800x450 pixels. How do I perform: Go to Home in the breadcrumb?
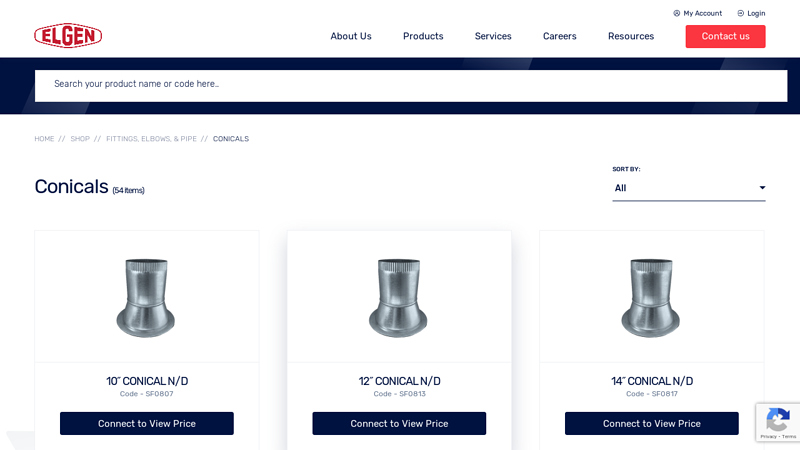pos(44,139)
